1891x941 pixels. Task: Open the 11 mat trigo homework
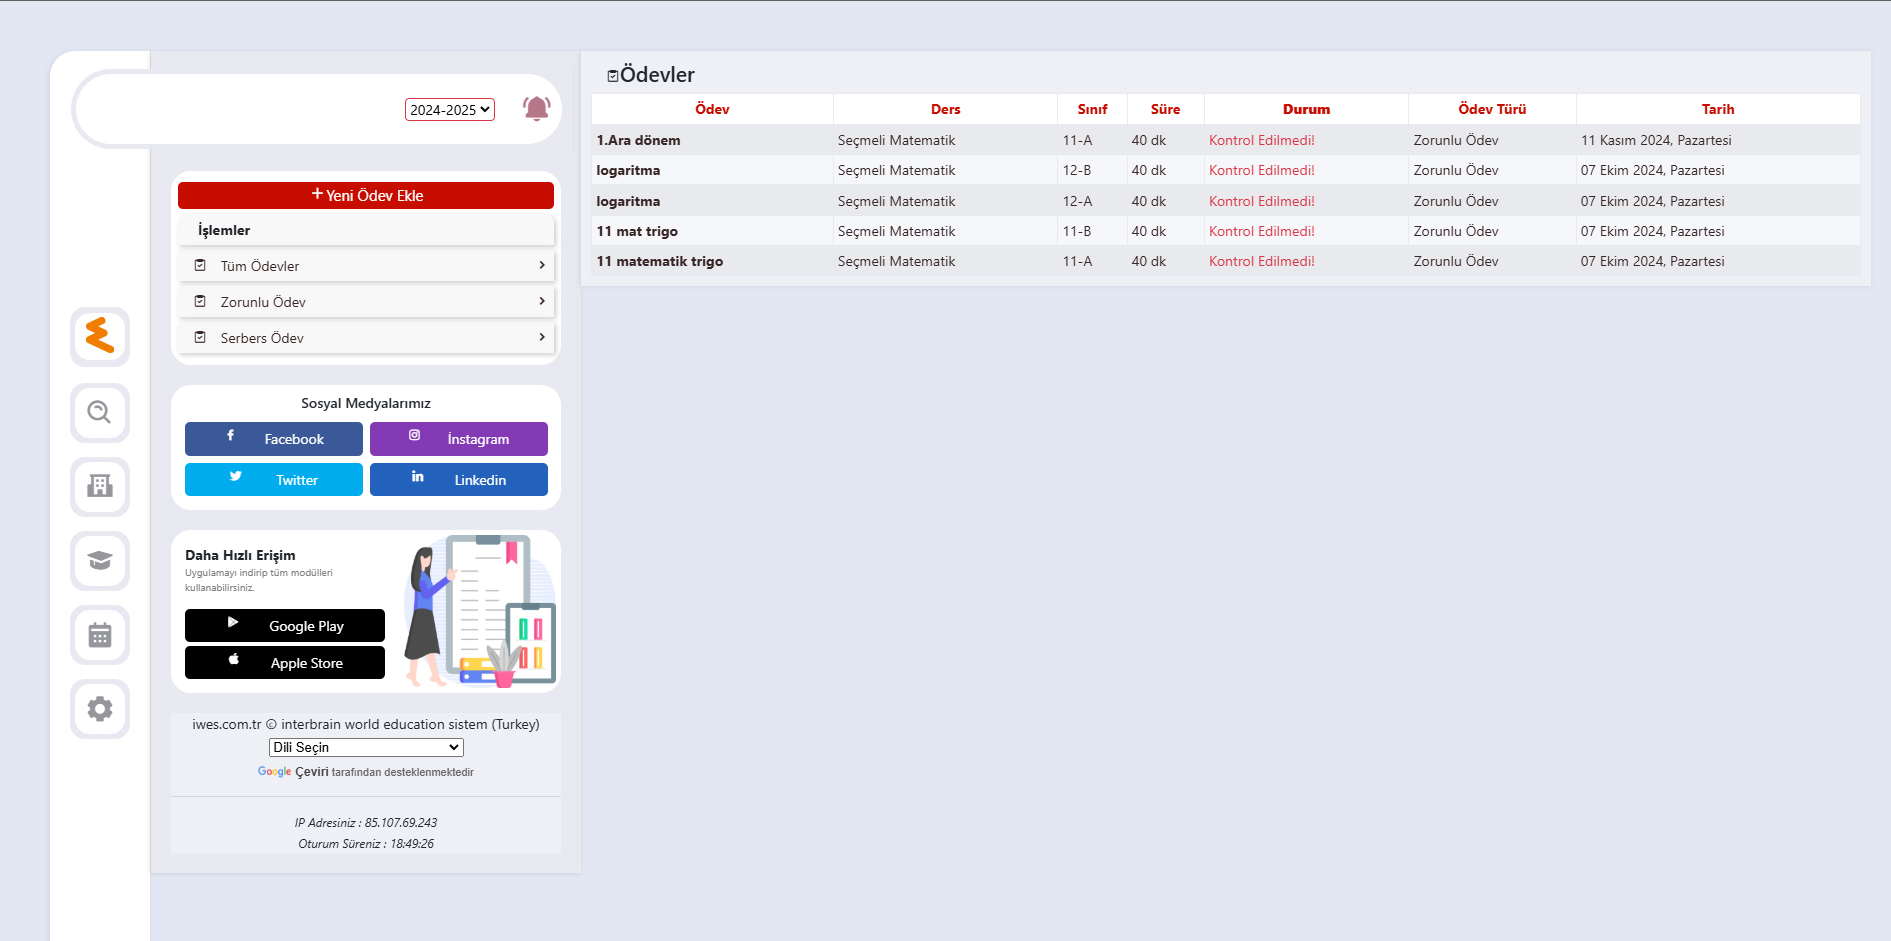tap(1226, 231)
